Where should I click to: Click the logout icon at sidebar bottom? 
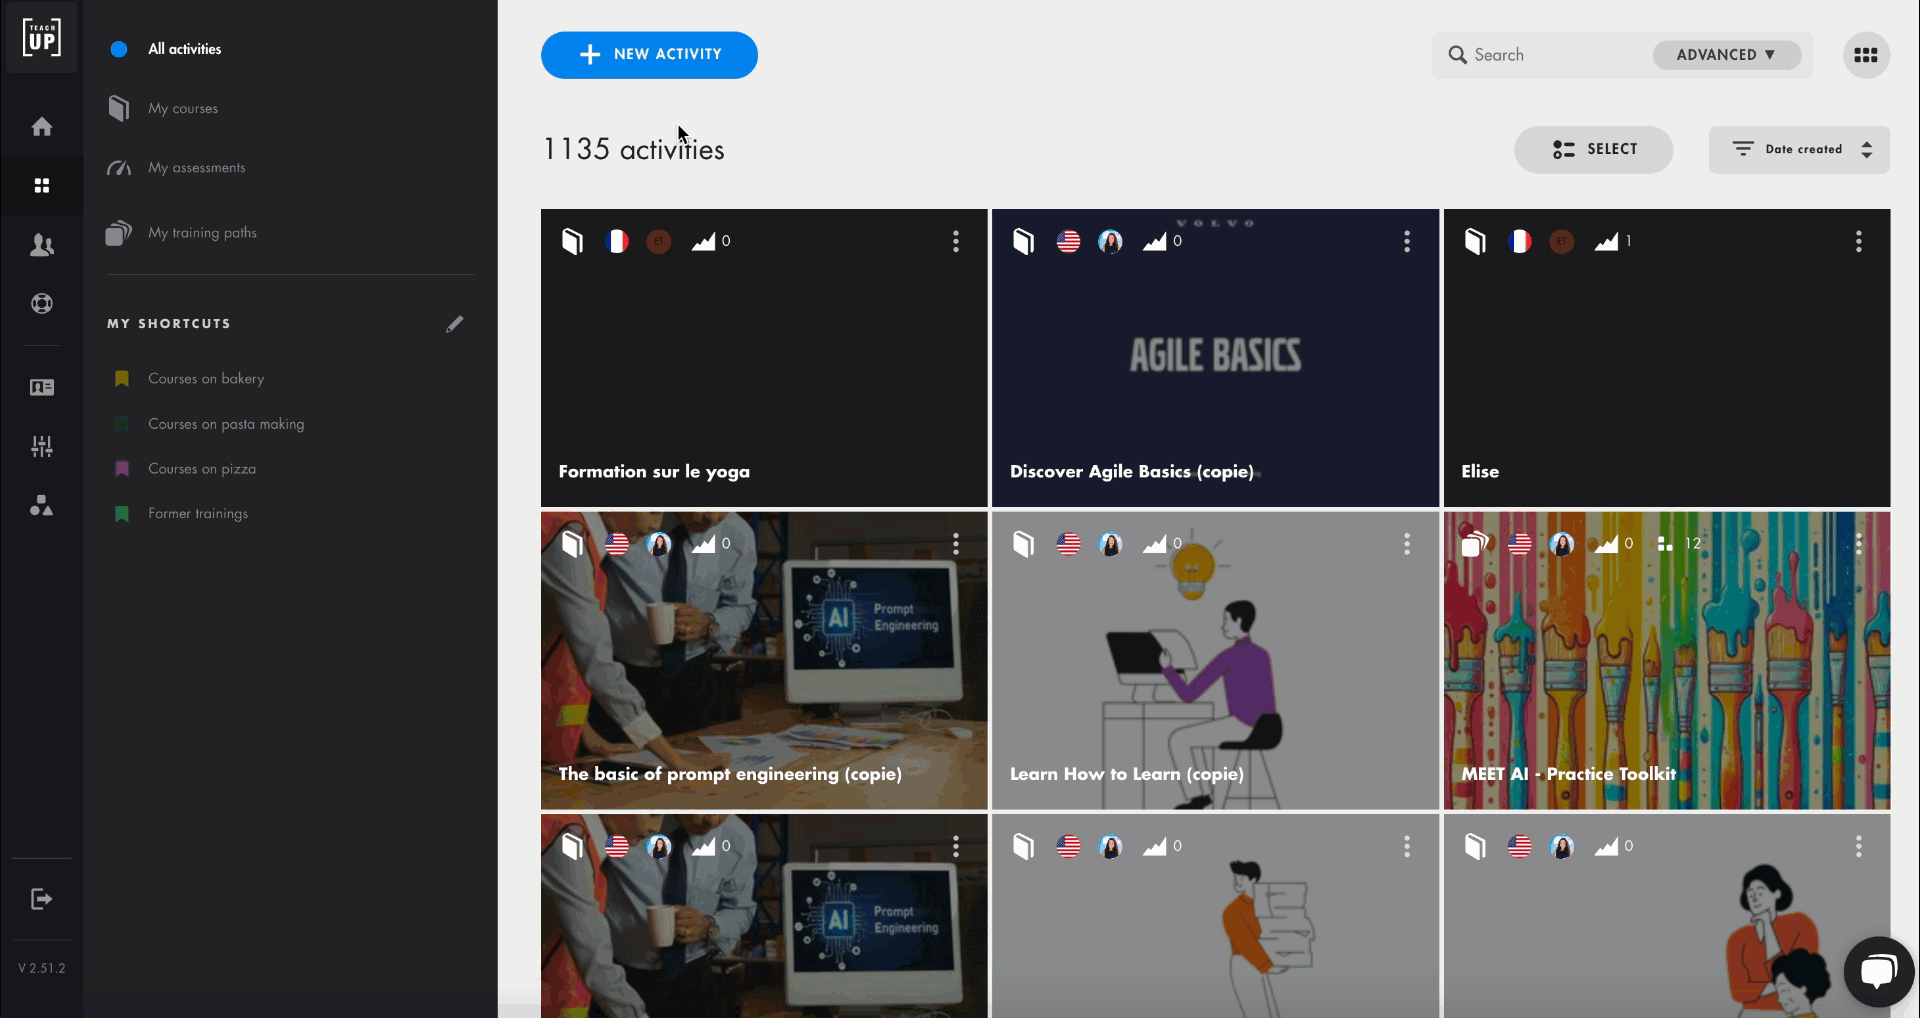point(41,899)
